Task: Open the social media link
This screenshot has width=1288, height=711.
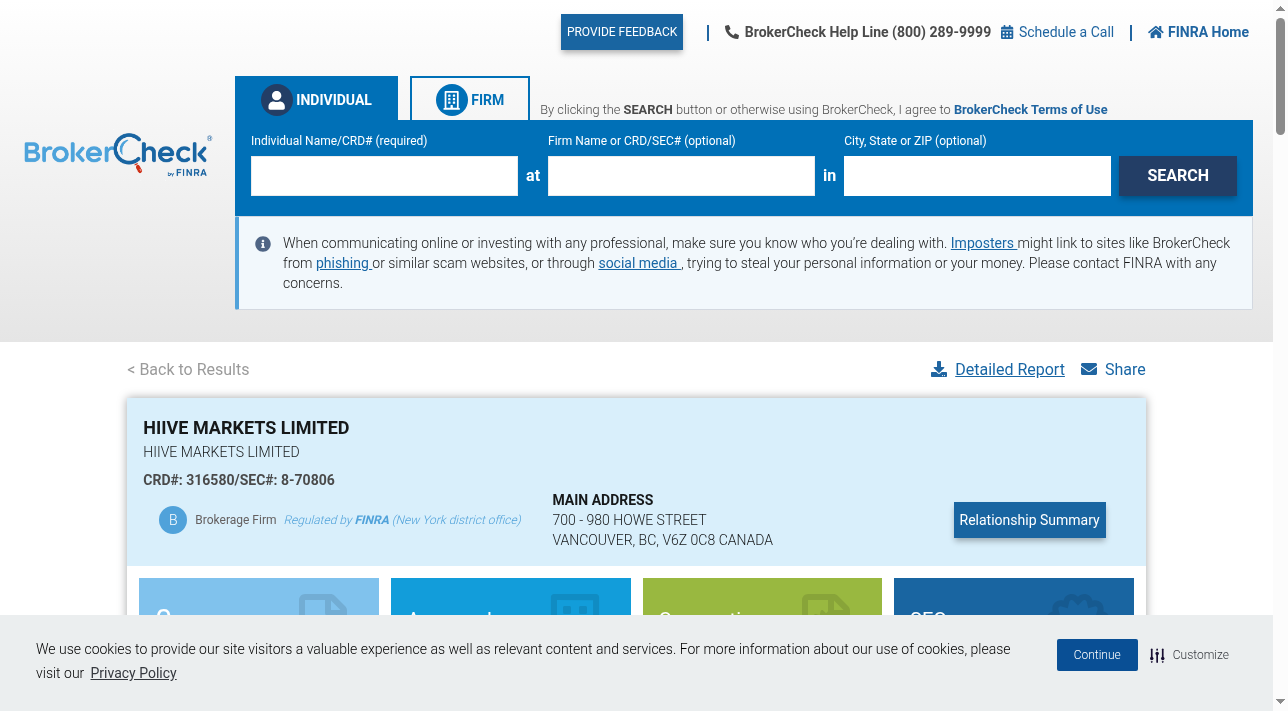Action: (639, 263)
